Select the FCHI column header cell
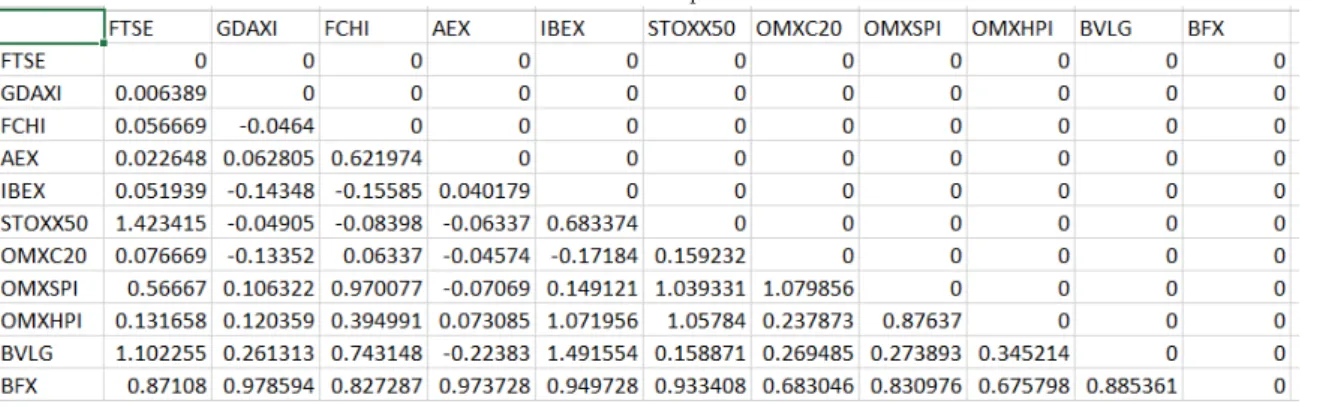 point(373,28)
